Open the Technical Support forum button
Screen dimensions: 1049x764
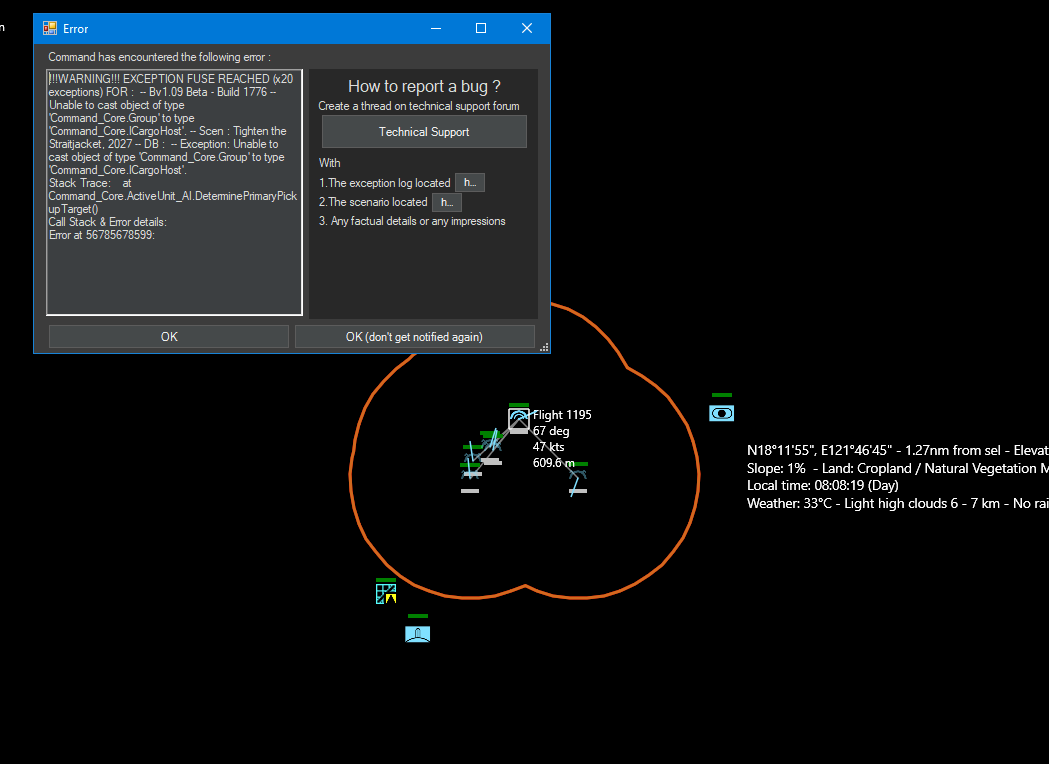tap(424, 132)
